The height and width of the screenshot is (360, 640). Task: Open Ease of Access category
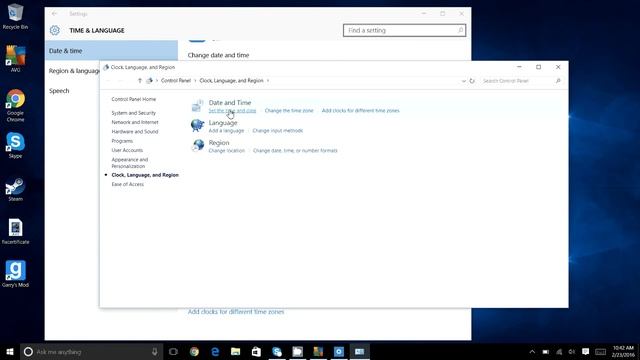tap(127, 184)
